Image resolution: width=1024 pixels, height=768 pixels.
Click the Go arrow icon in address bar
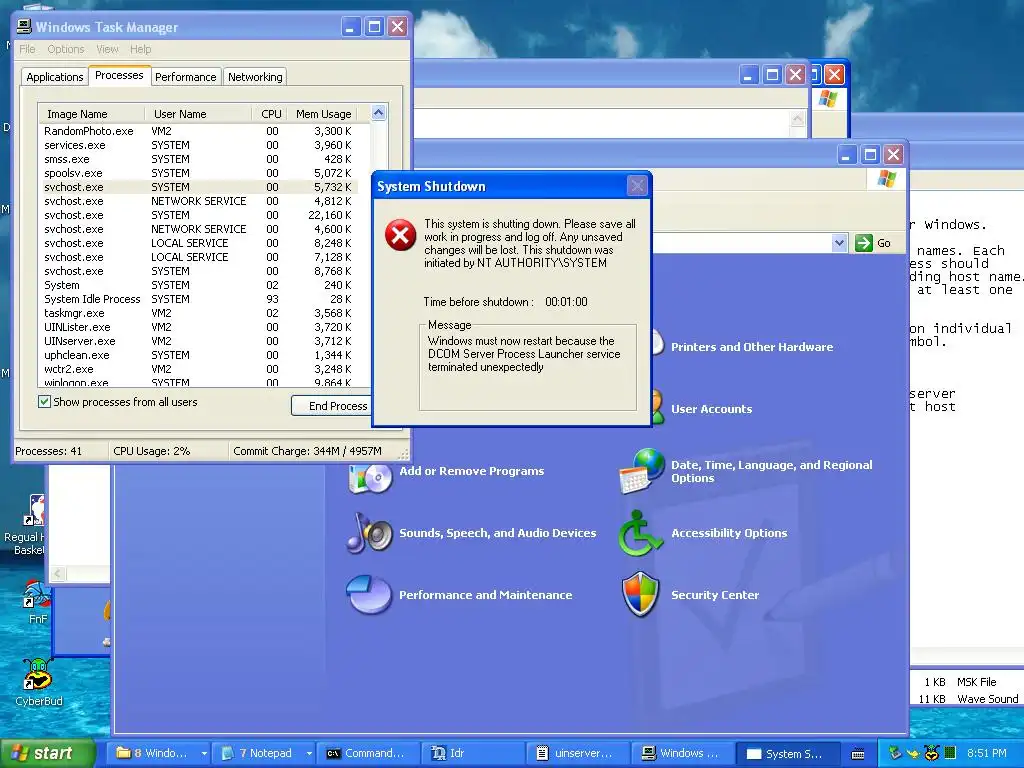click(x=863, y=243)
